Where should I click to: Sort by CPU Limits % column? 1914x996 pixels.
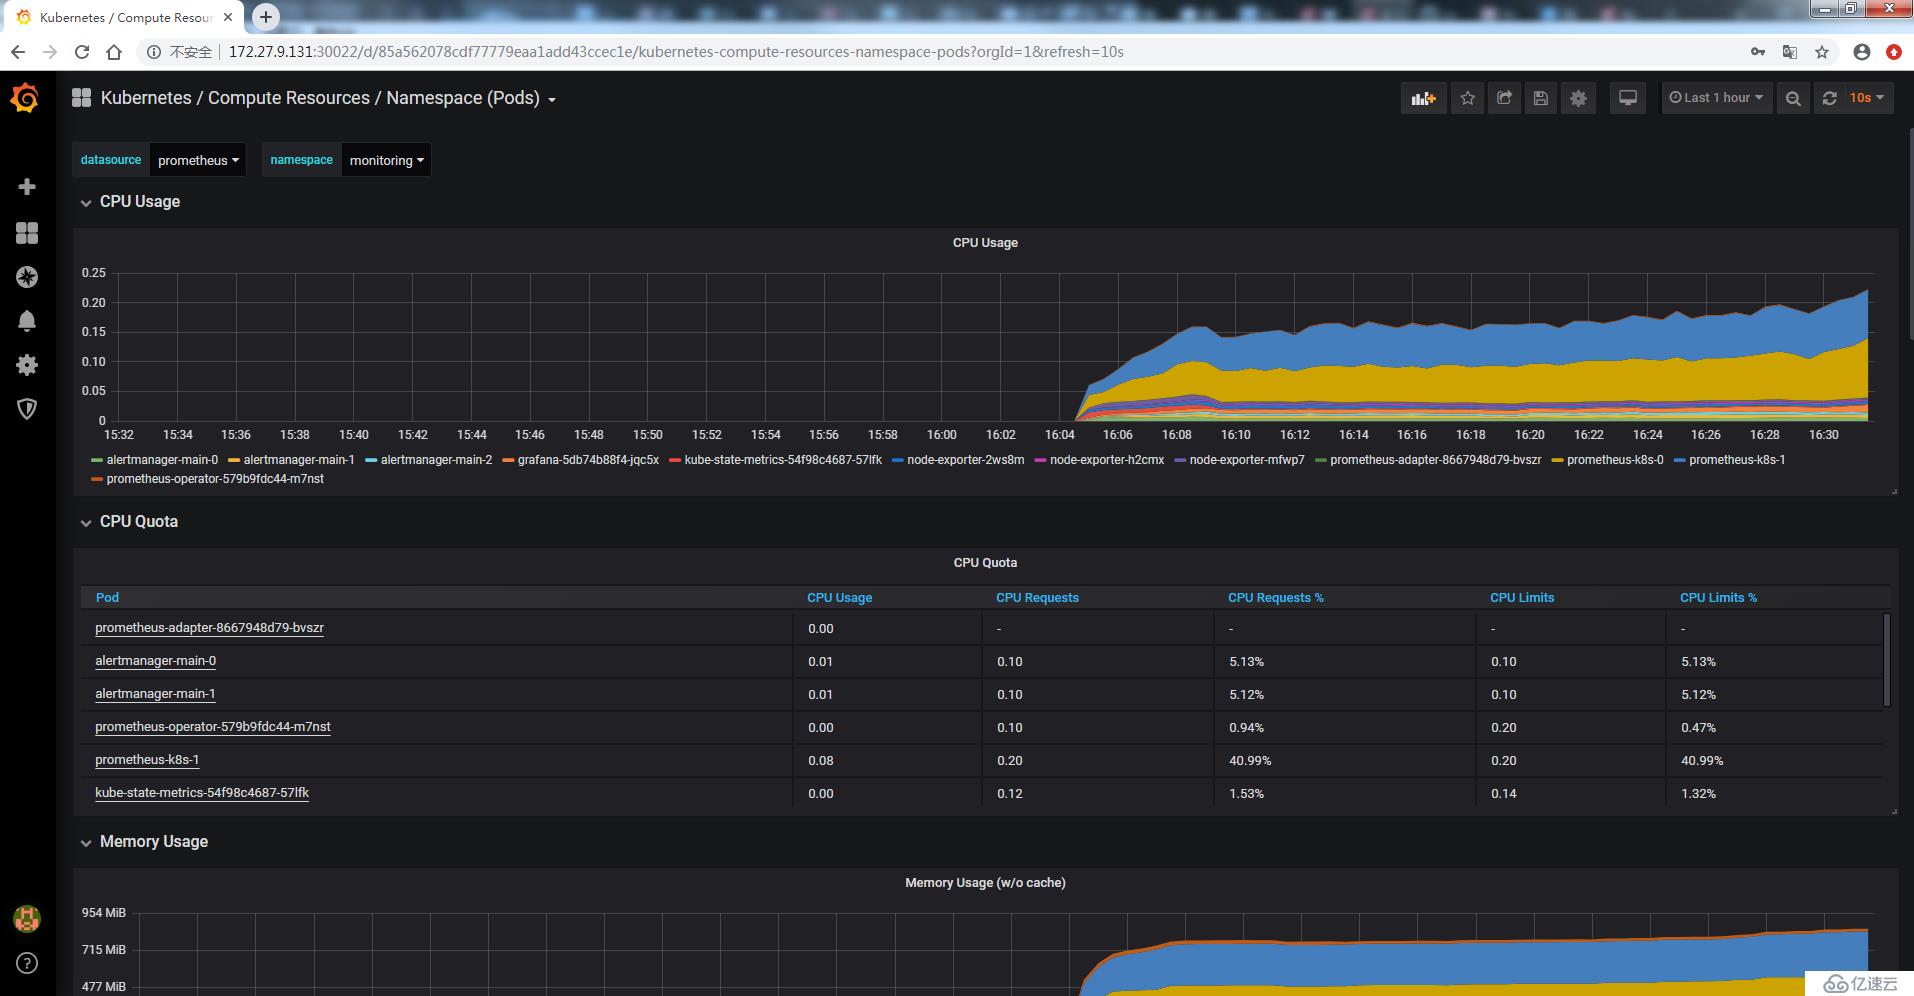[x=1718, y=597]
